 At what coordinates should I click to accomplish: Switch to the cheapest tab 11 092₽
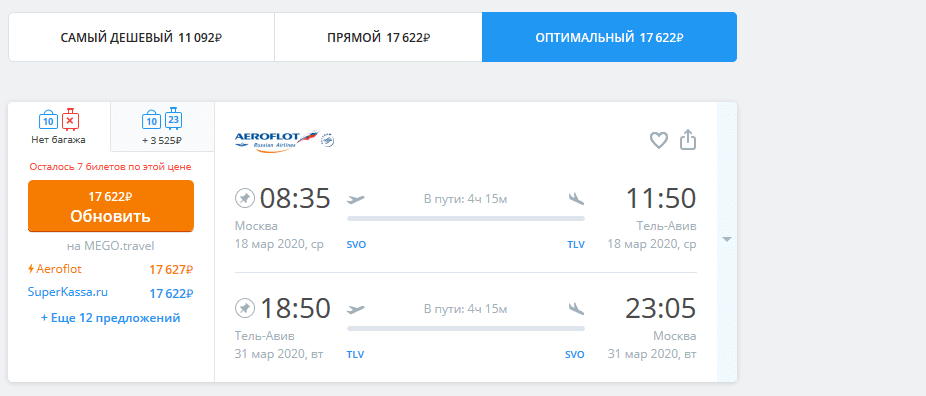pyautogui.click(x=141, y=37)
